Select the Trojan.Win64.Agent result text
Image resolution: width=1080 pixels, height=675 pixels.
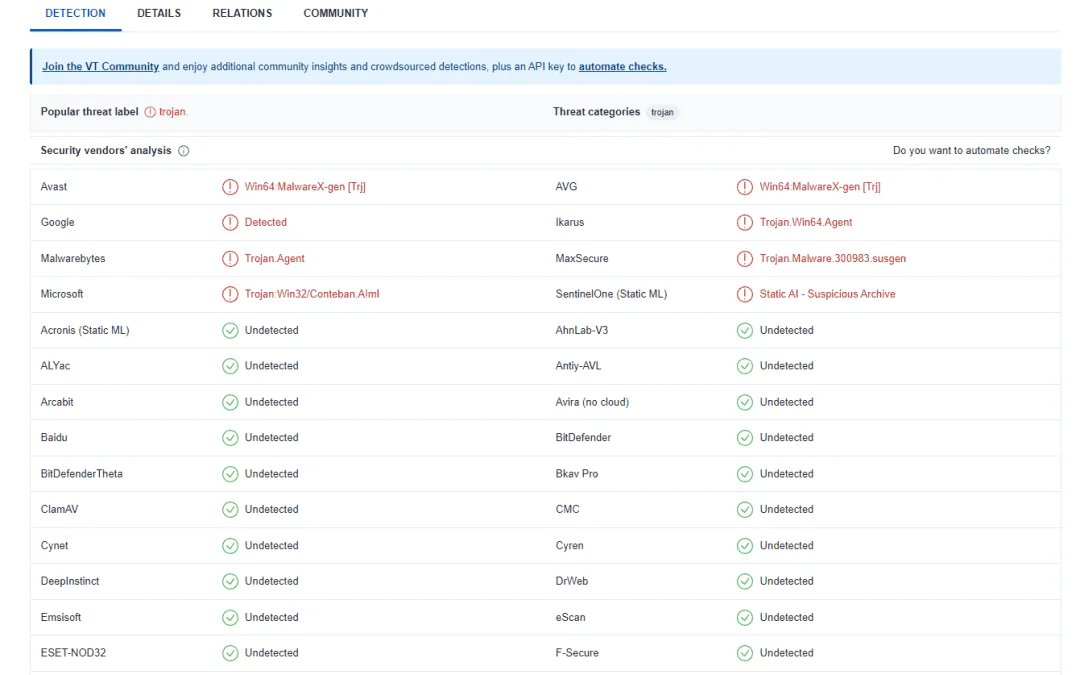(x=806, y=222)
